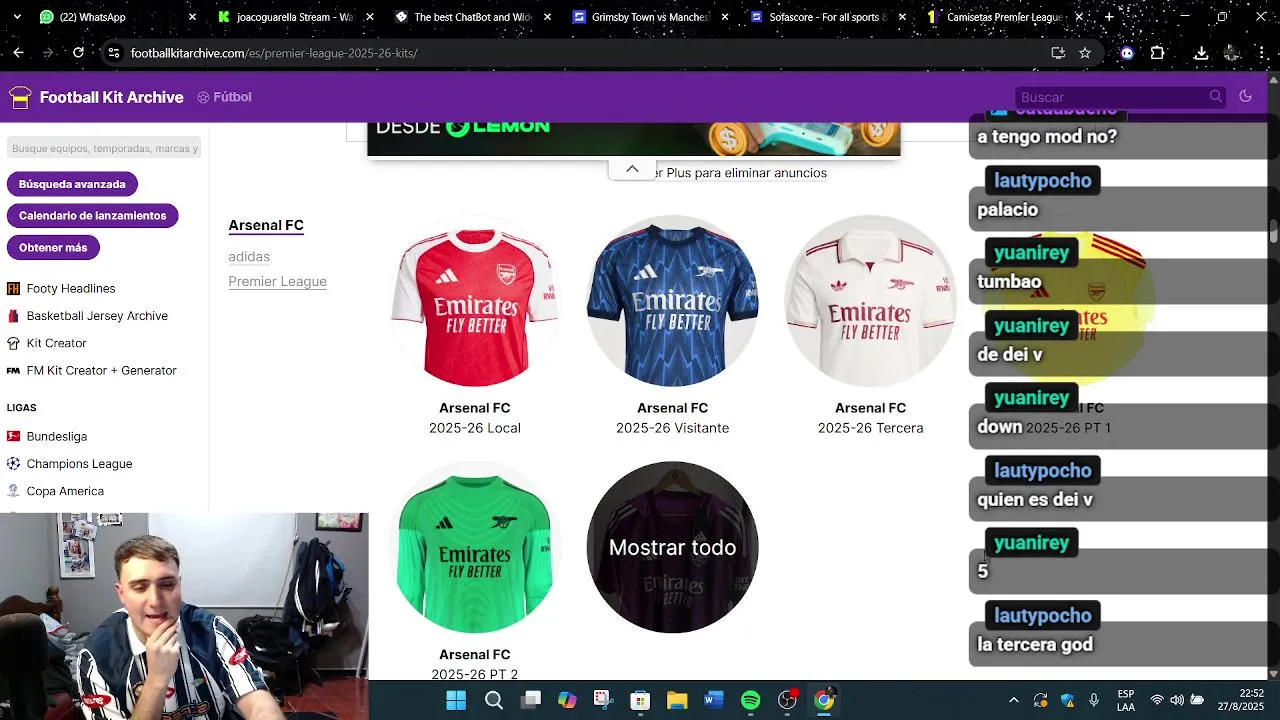Viewport: 1280px width, 720px height.
Task: Open volume control in system tray
Action: pos(1177,700)
